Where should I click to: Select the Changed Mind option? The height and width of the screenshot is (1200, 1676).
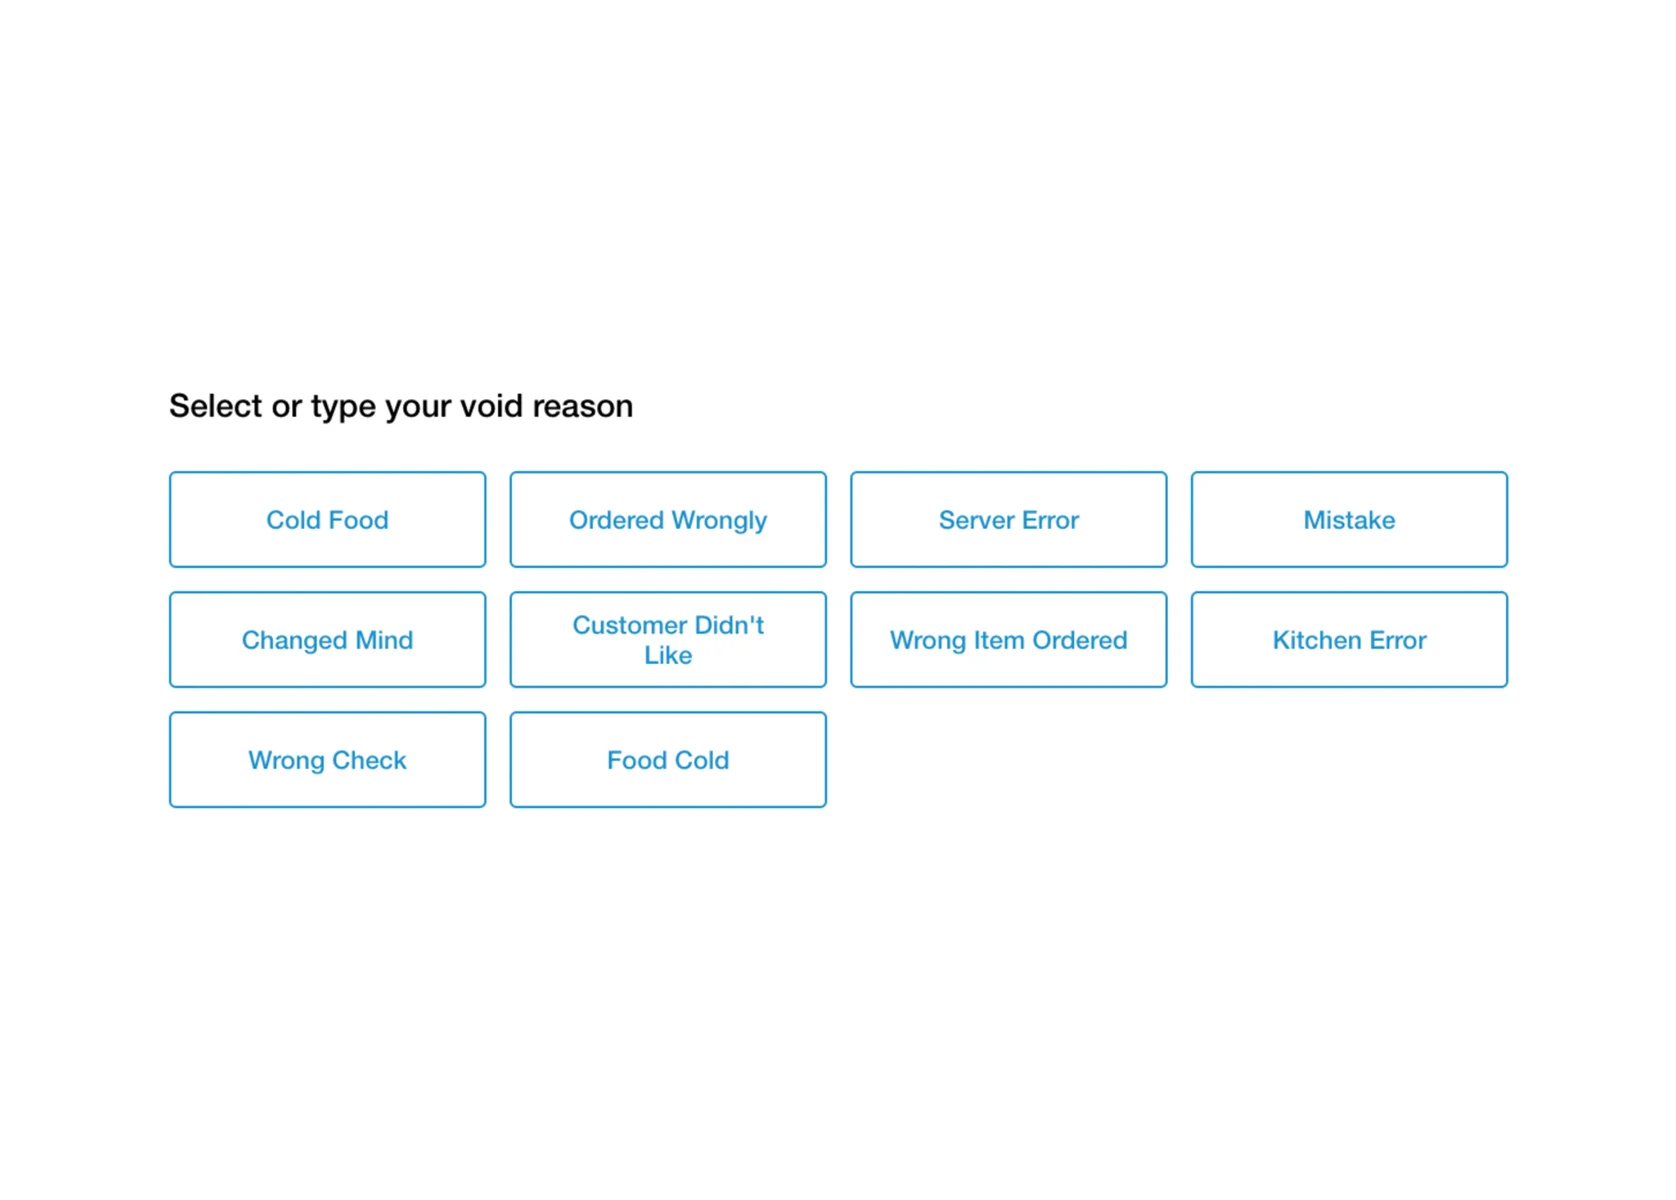tap(327, 640)
